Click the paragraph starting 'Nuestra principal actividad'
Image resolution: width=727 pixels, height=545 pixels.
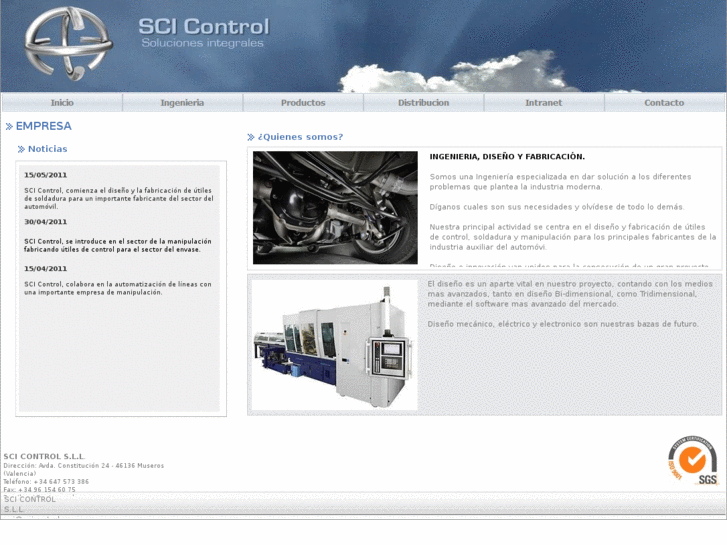[573, 237]
